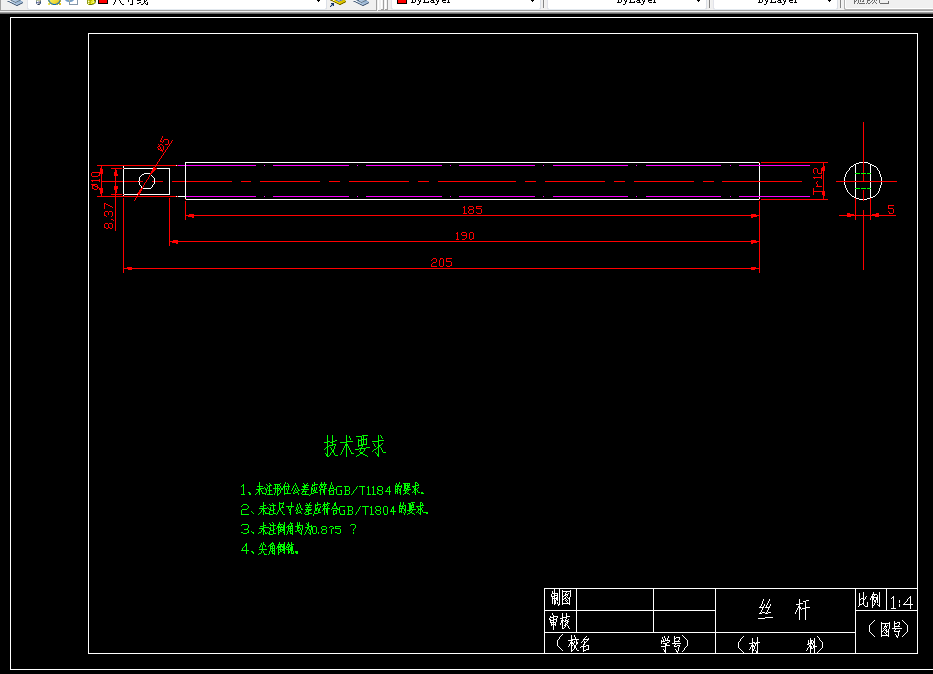Pick the ø5 hole diameter label
Image resolution: width=933 pixels, height=674 pixels.
pyautogui.click(x=164, y=143)
